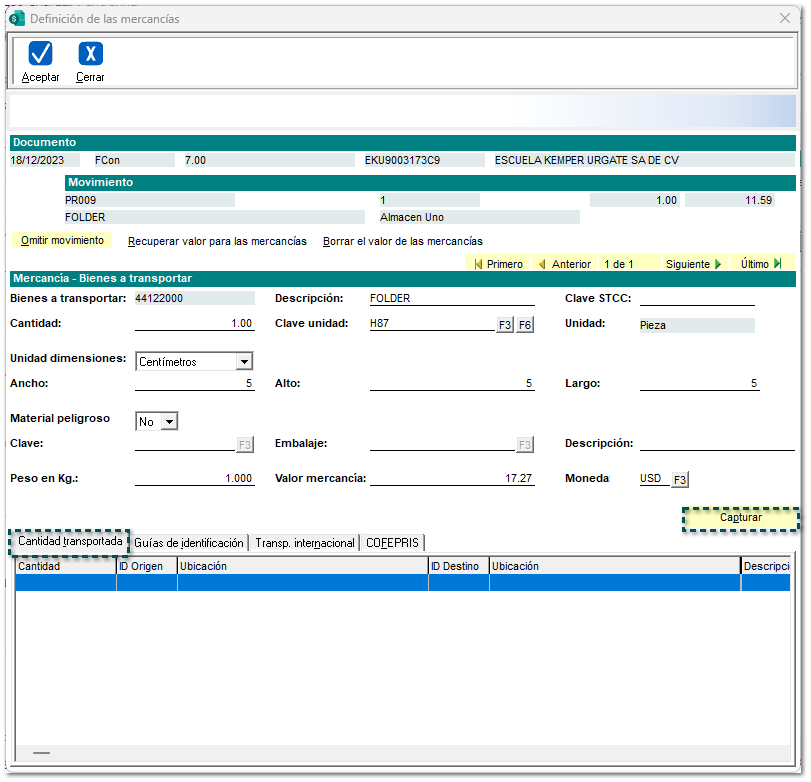Image resolution: width=811 pixels, height=782 pixels.
Task: Click the Clave STCC input field
Action: pyautogui.click(x=697, y=298)
